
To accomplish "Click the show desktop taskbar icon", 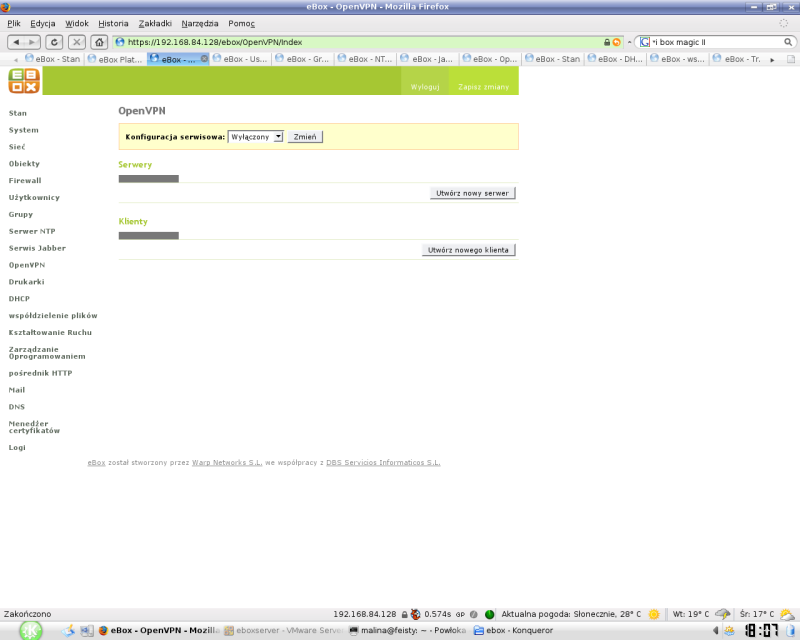I will (68, 631).
